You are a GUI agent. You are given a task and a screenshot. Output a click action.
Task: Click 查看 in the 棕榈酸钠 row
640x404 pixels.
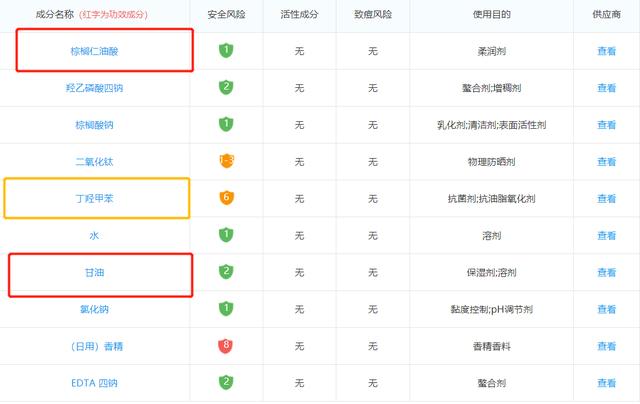[607, 125]
